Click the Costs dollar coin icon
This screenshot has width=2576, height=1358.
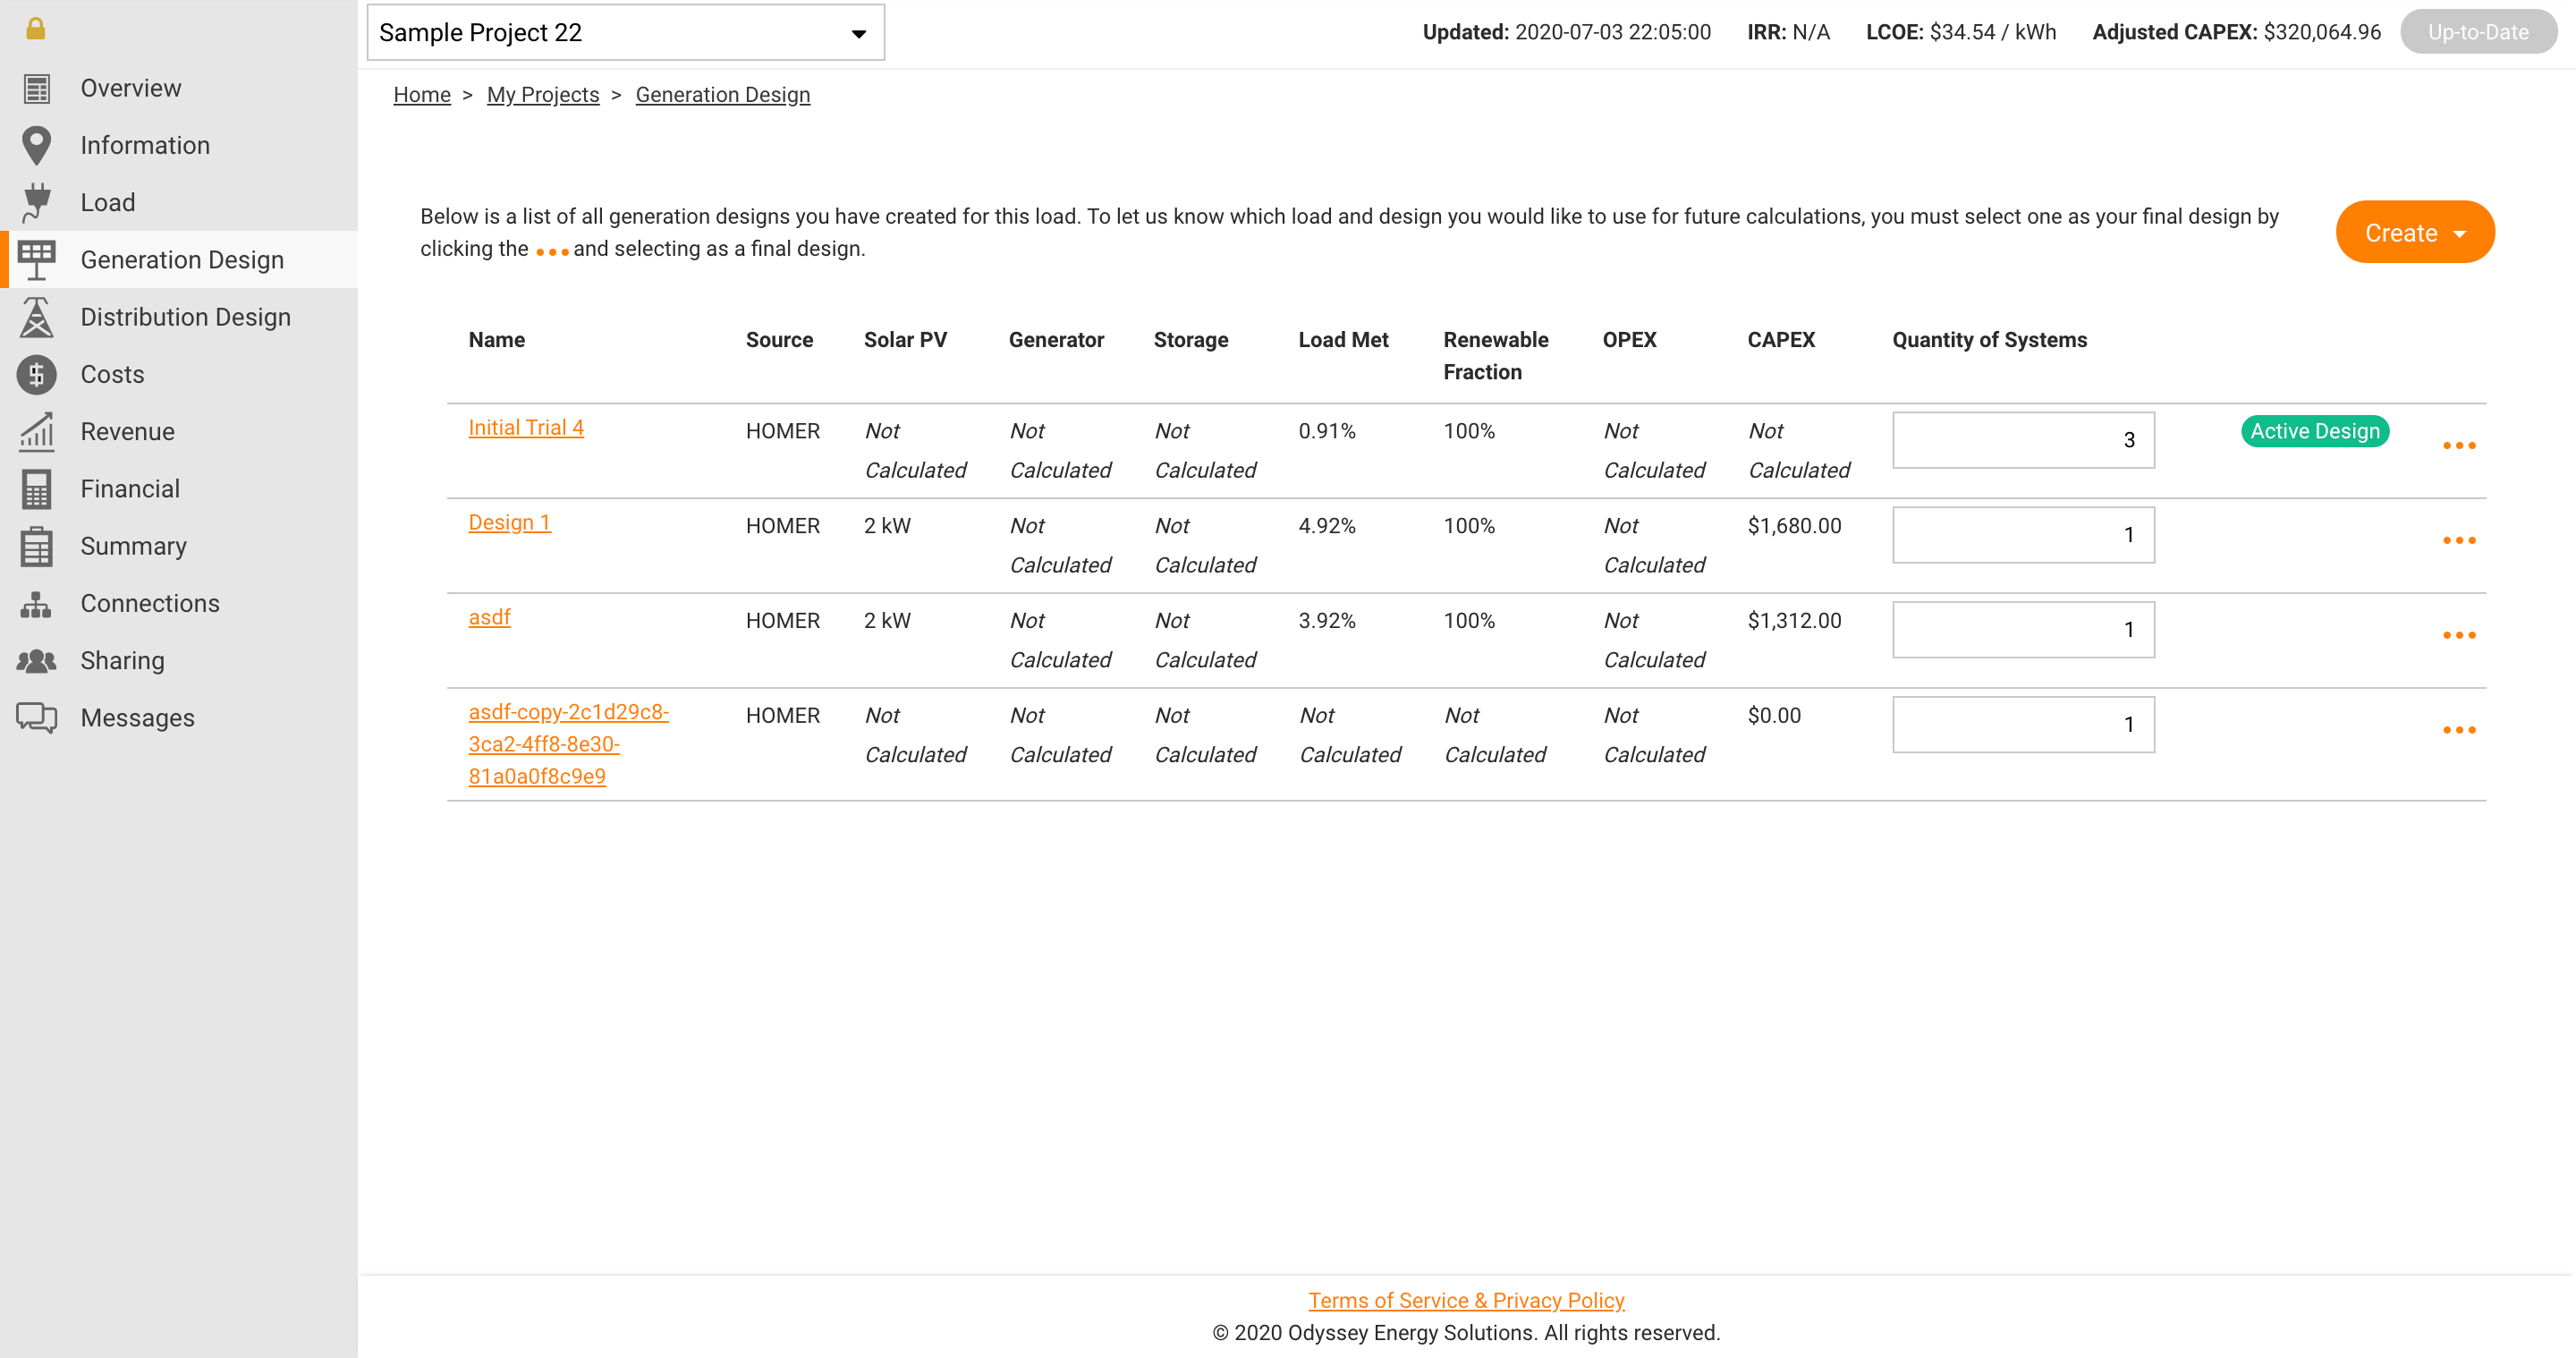[x=37, y=374]
